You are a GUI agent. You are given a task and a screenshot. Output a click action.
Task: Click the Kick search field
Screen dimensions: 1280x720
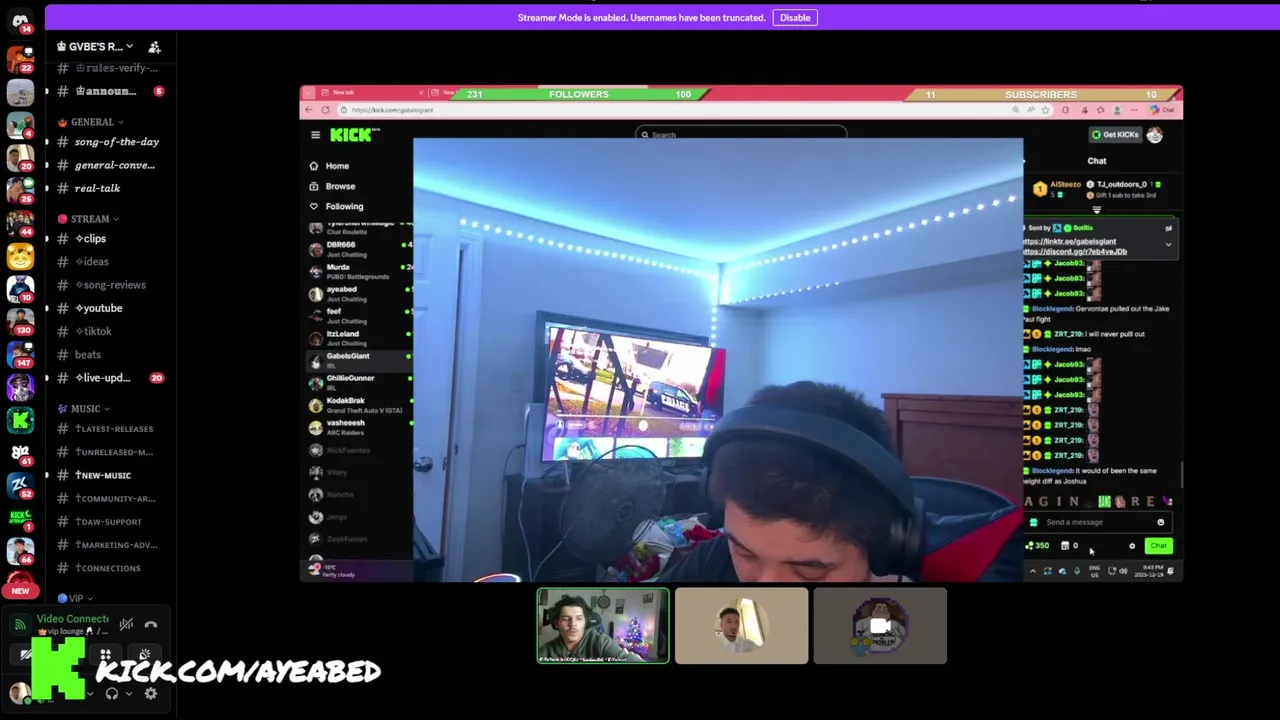(x=740, y=134)
